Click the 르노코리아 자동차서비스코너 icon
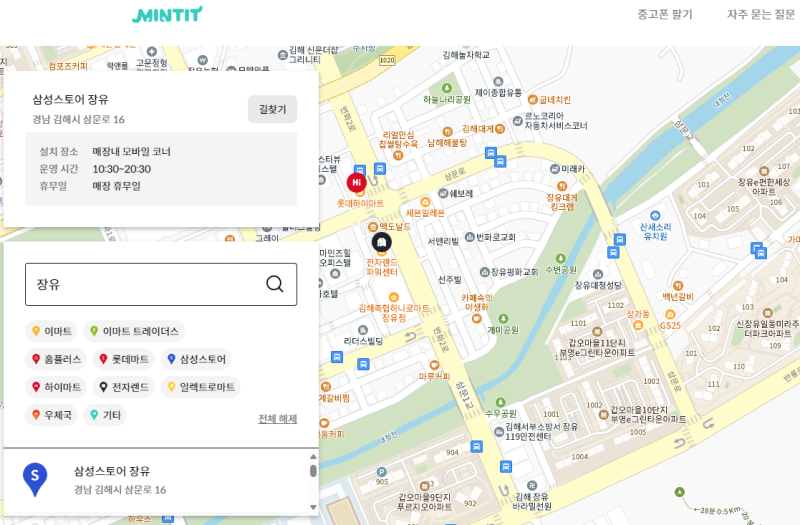The image size is (800, 525). (518, 121)
